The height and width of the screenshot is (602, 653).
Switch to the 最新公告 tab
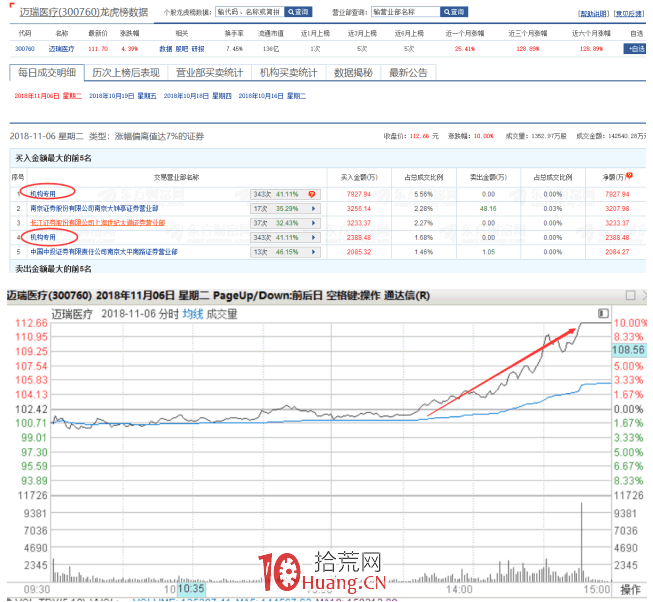[408, 73]
